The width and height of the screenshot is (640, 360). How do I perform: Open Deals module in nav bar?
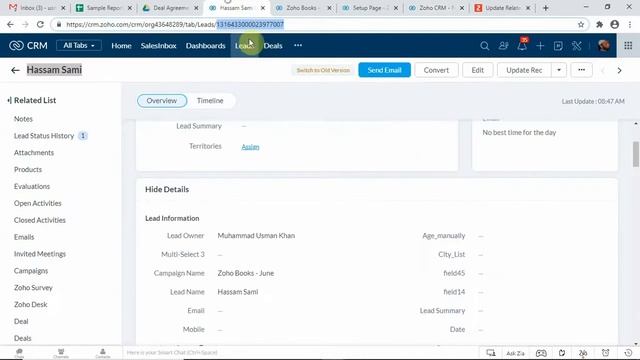point(273,46)
